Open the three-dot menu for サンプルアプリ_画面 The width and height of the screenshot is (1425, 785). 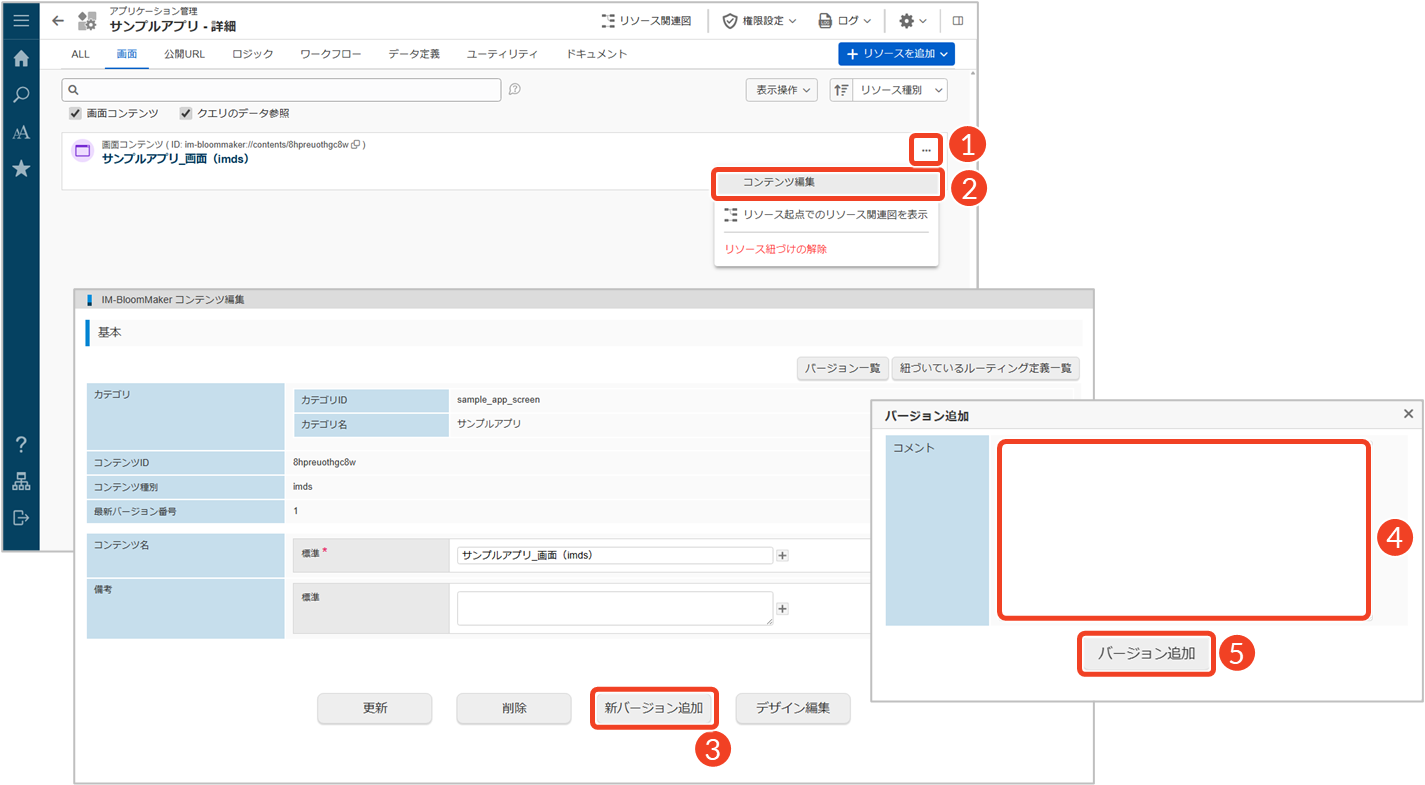tap(926, 150)
